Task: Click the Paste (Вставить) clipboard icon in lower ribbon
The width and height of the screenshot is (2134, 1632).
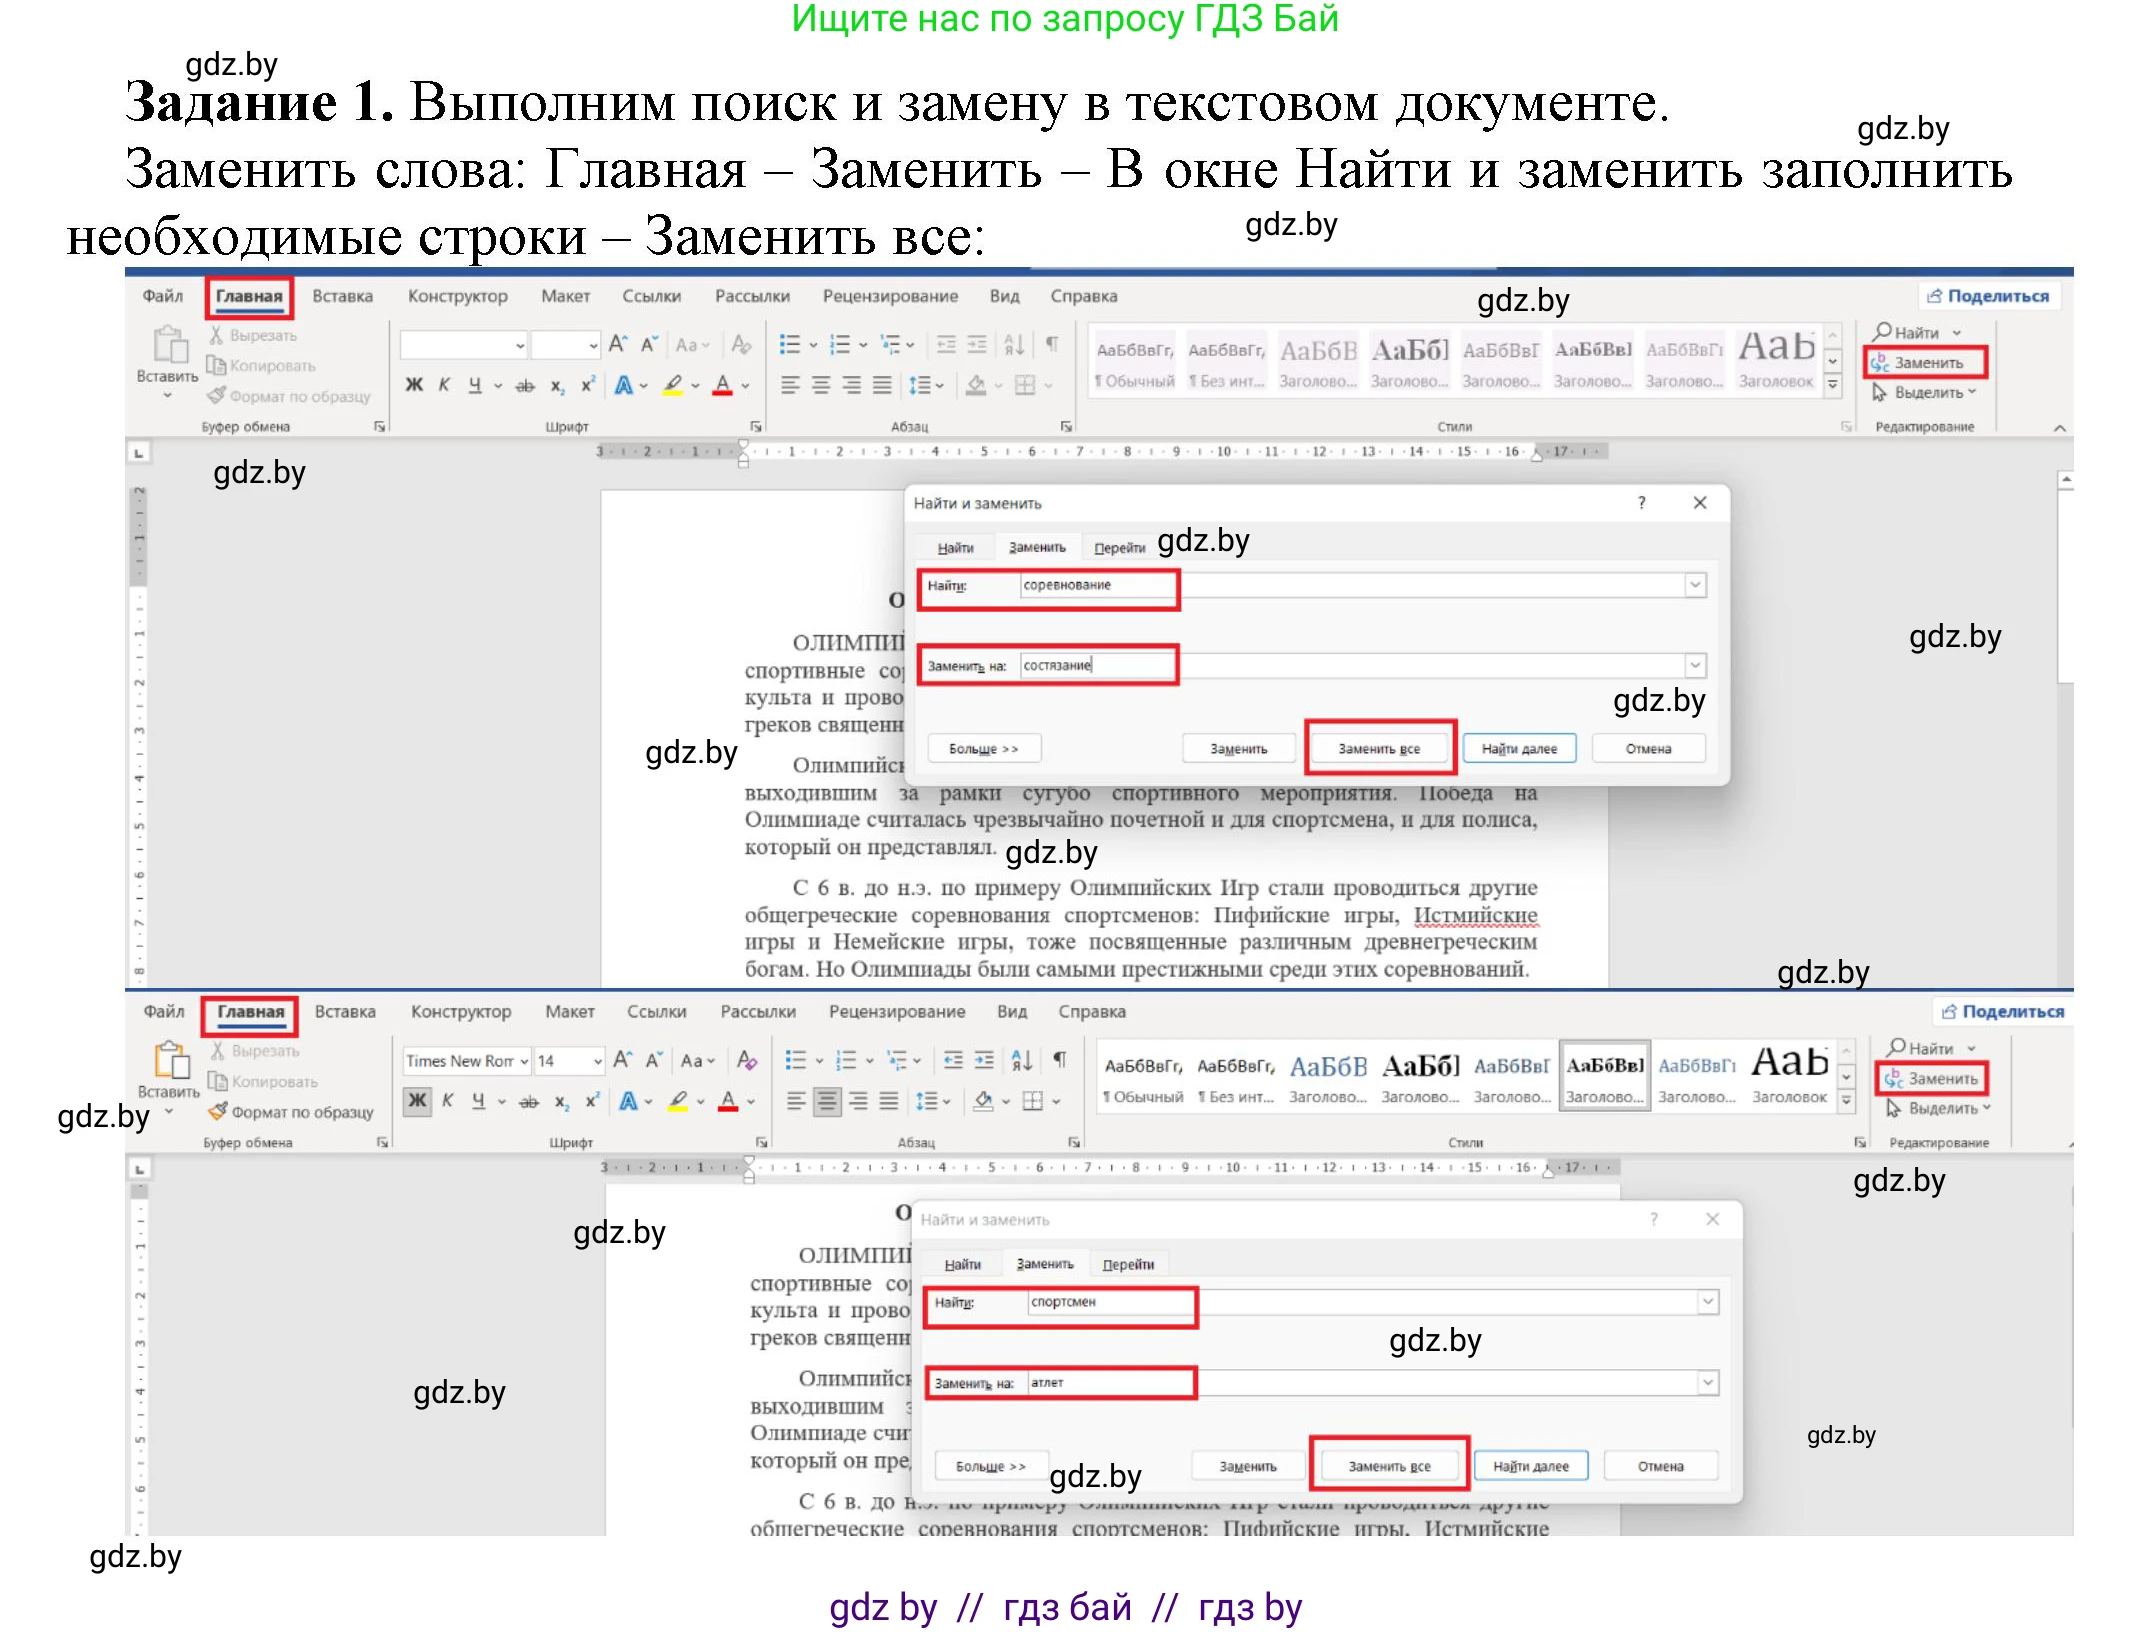Action: click(x=171, y=1062)
